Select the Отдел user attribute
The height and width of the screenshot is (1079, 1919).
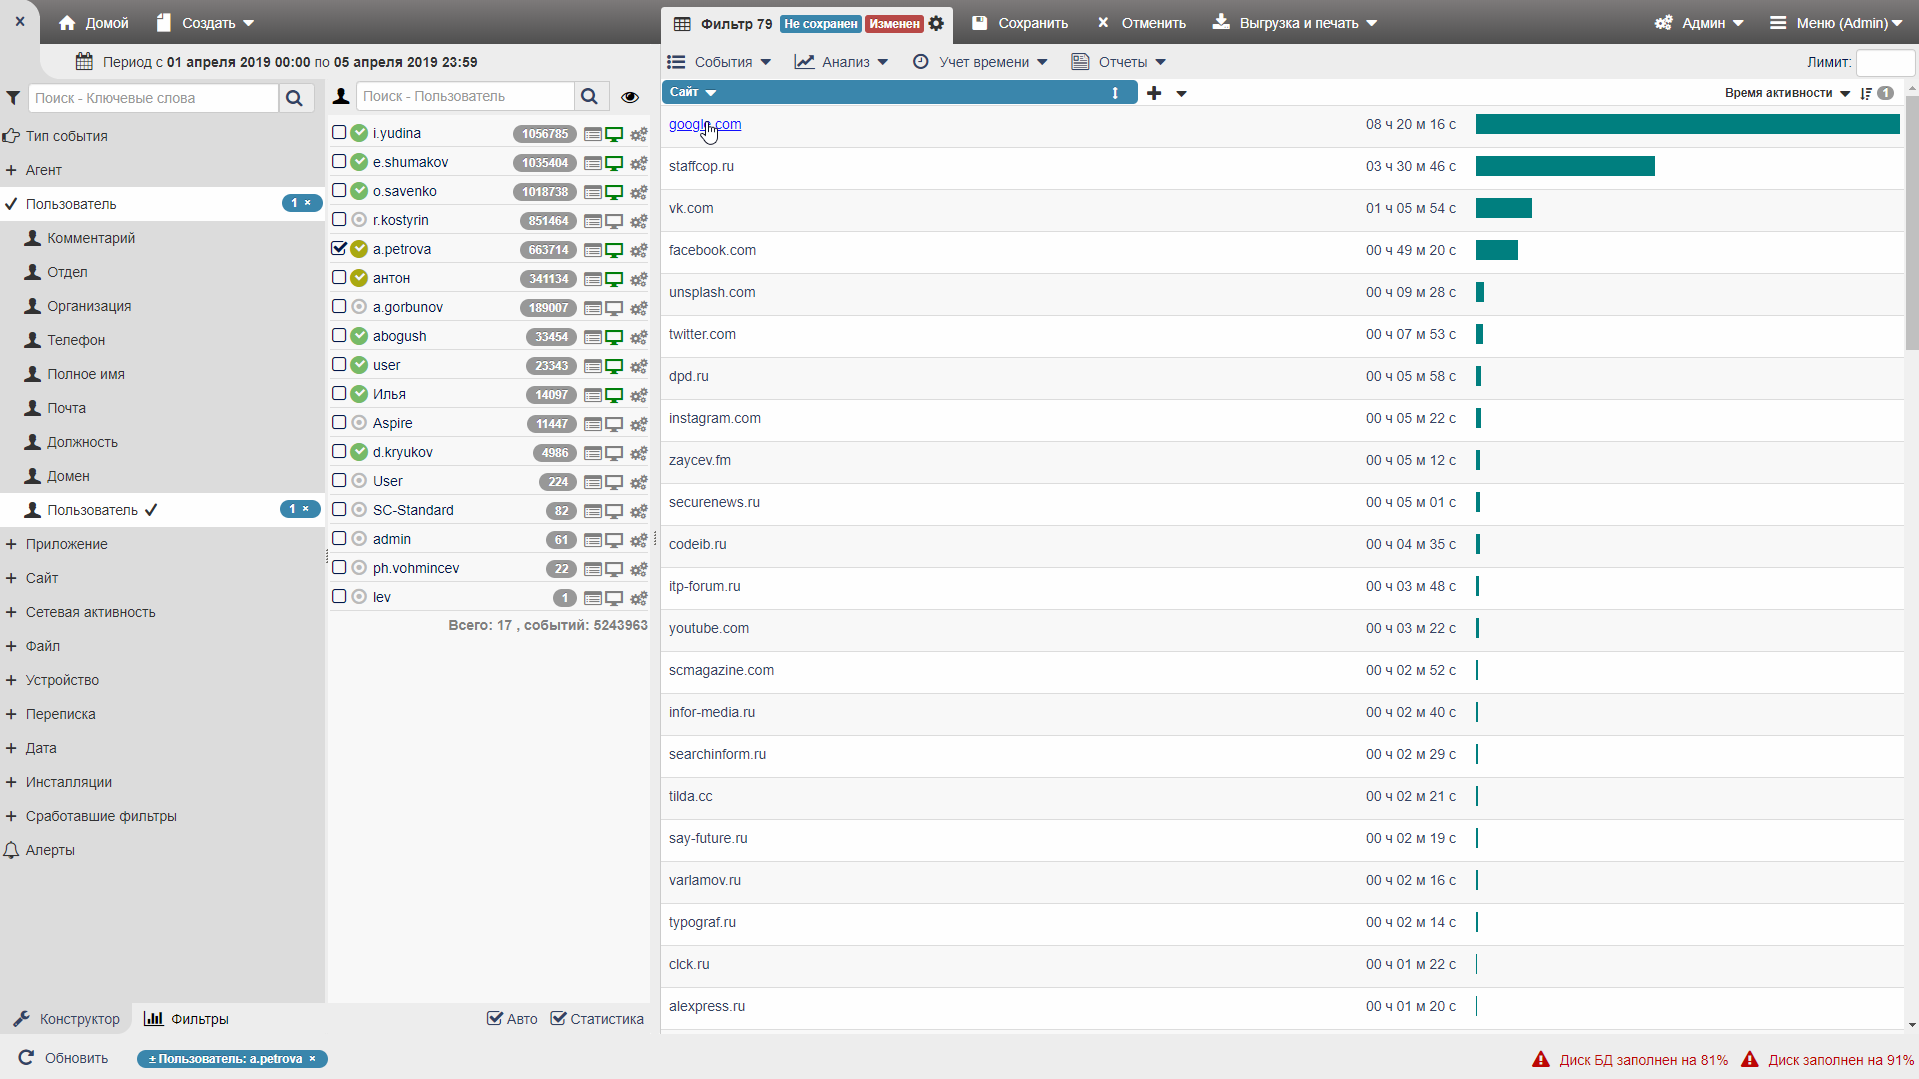[67, 272]
